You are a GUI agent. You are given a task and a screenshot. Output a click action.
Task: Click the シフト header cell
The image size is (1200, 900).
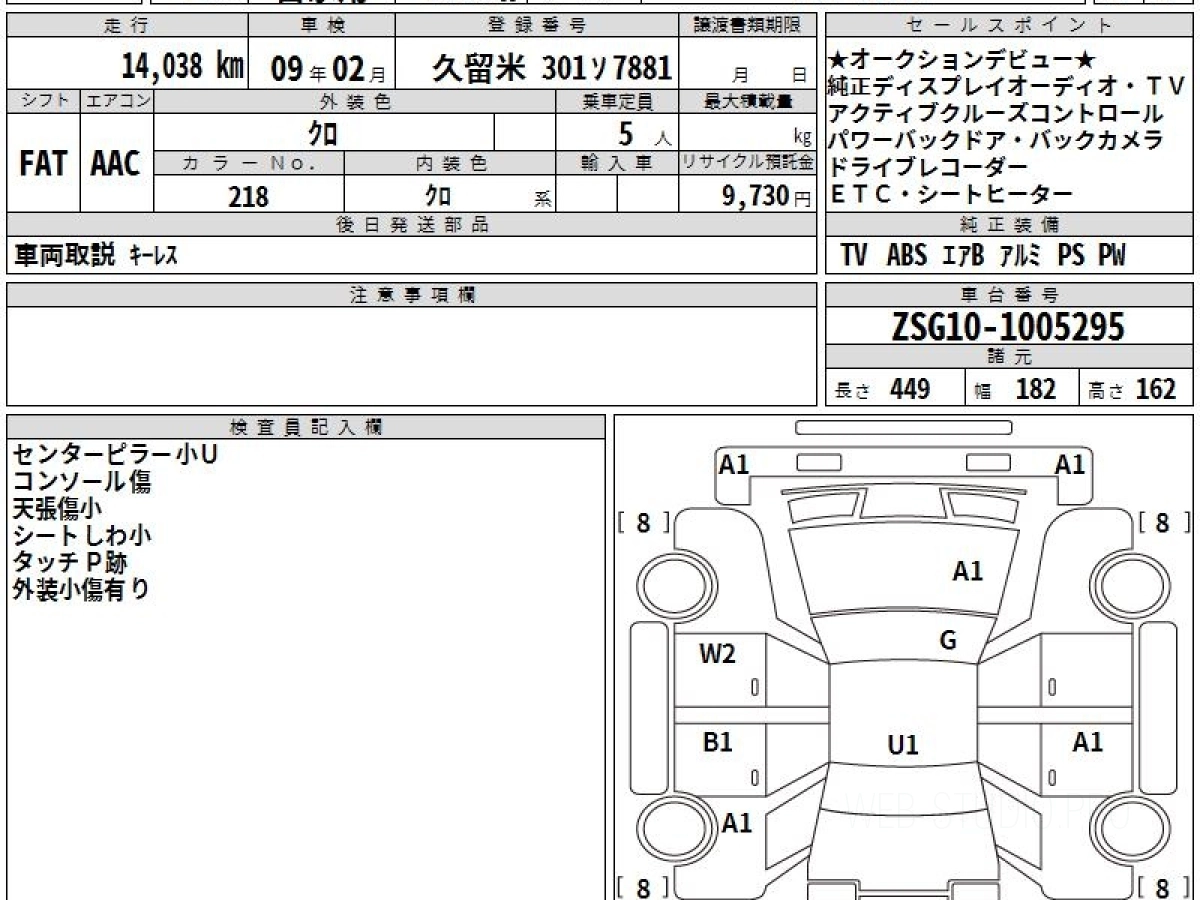pyautogui.click(x=44, y=100)
